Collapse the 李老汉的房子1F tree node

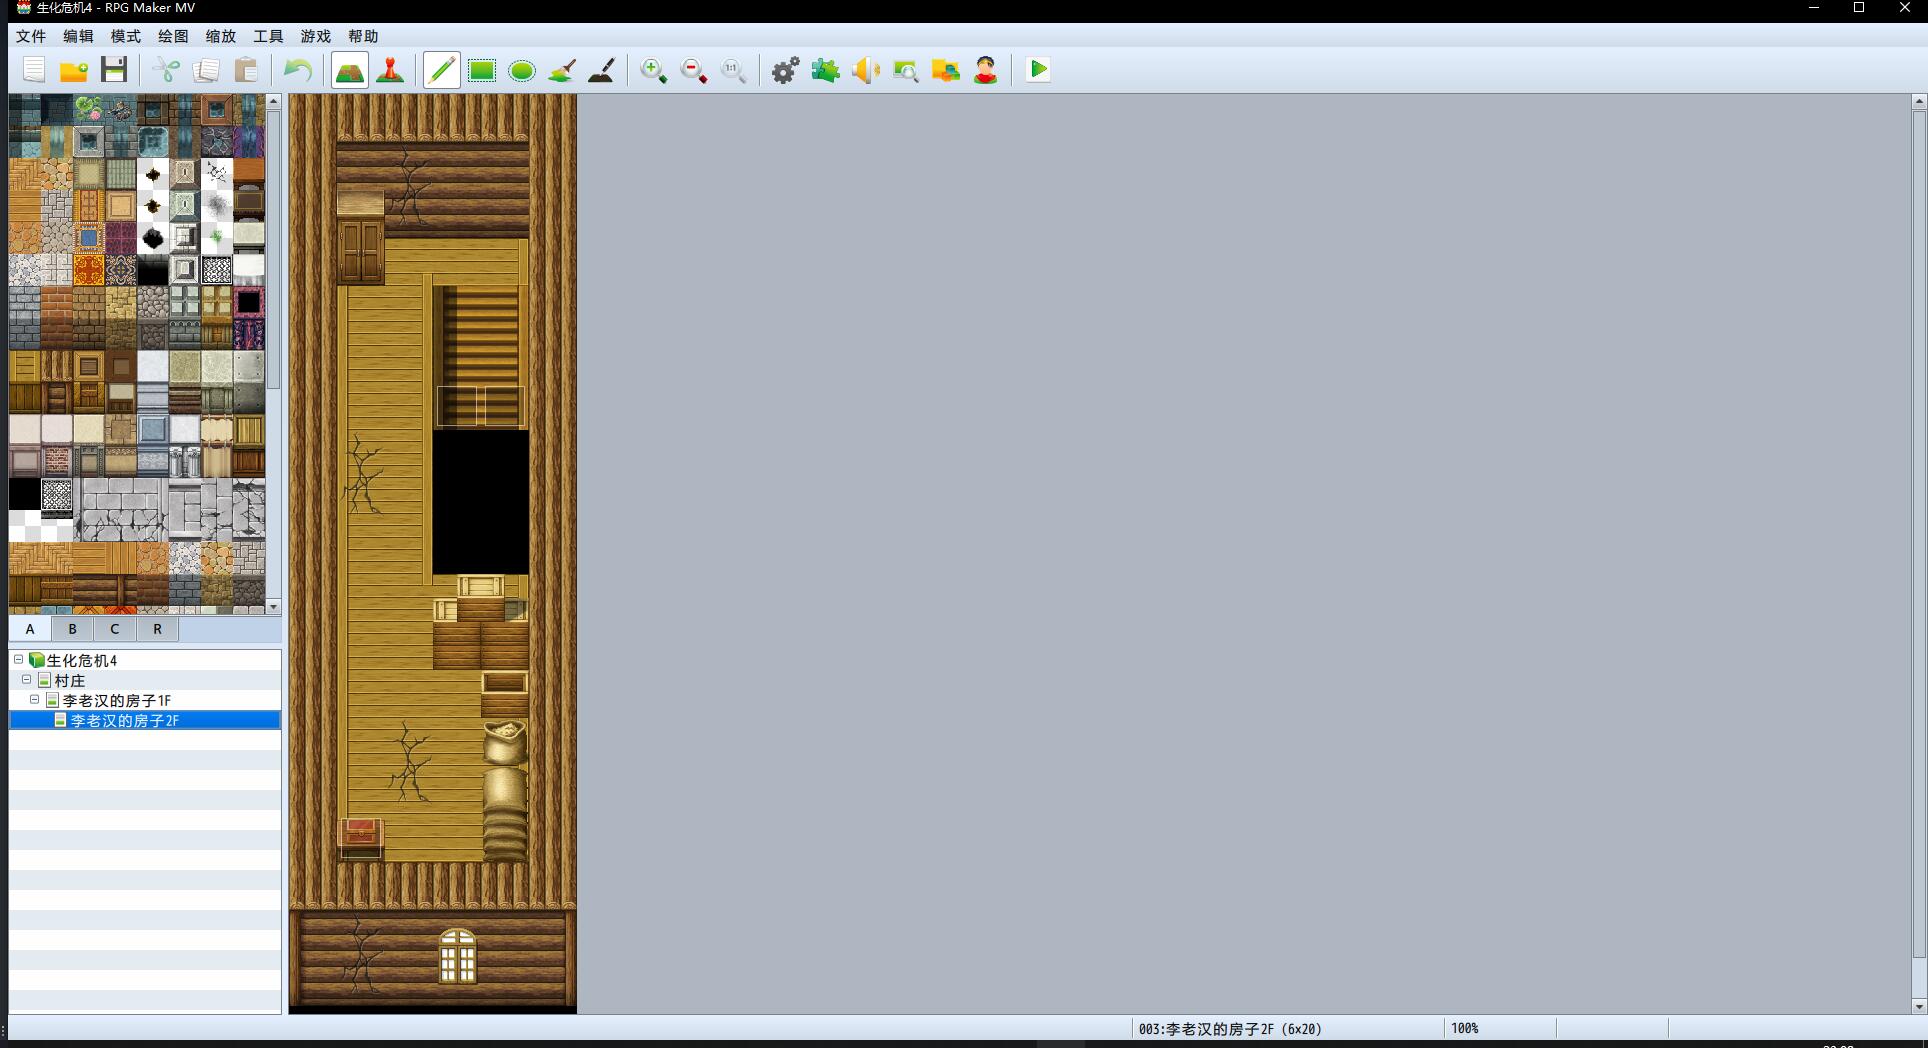click(x=34, y=700)
